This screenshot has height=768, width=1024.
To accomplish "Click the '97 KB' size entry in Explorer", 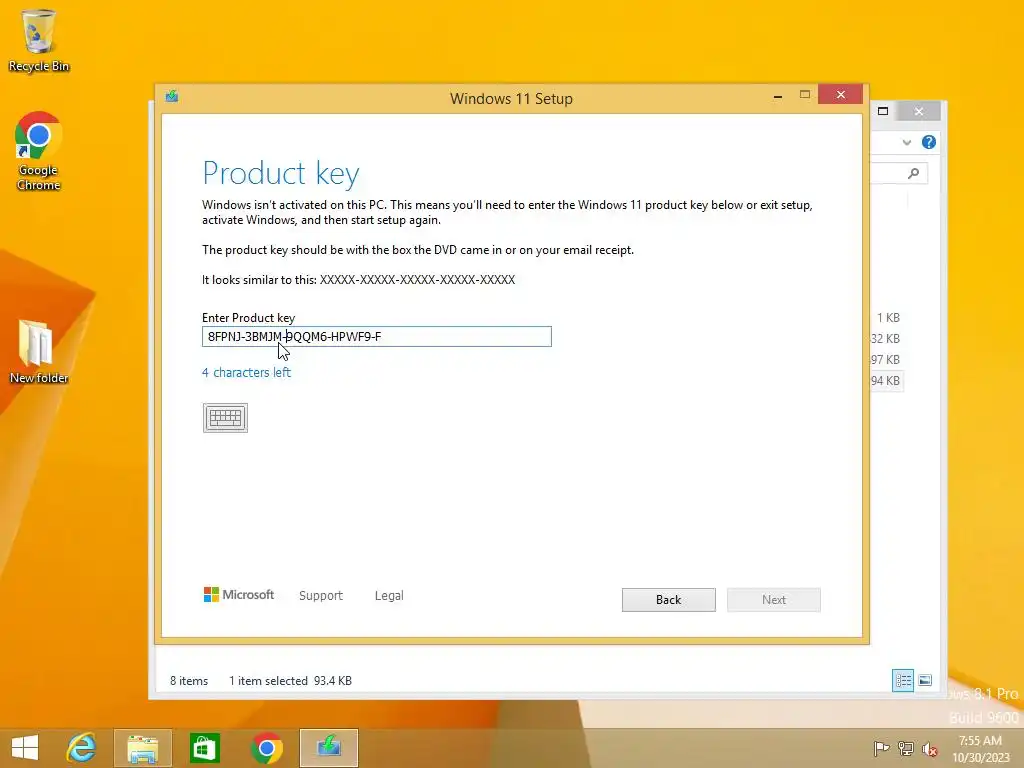I will click(x=886, y=360).
